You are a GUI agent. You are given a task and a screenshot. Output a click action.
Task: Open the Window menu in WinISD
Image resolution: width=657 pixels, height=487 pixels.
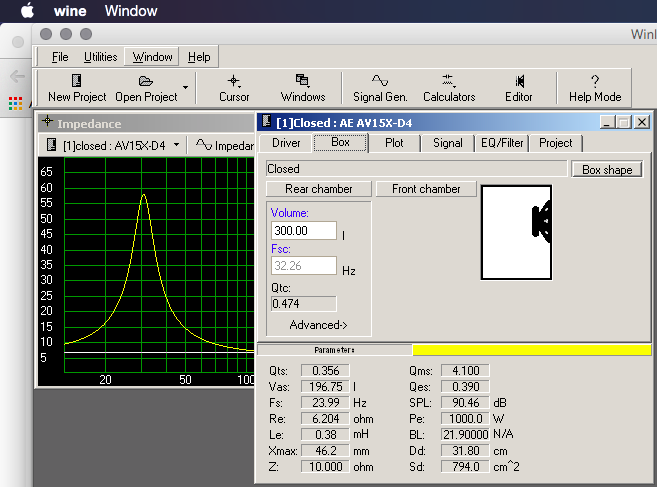pos(152,57)
